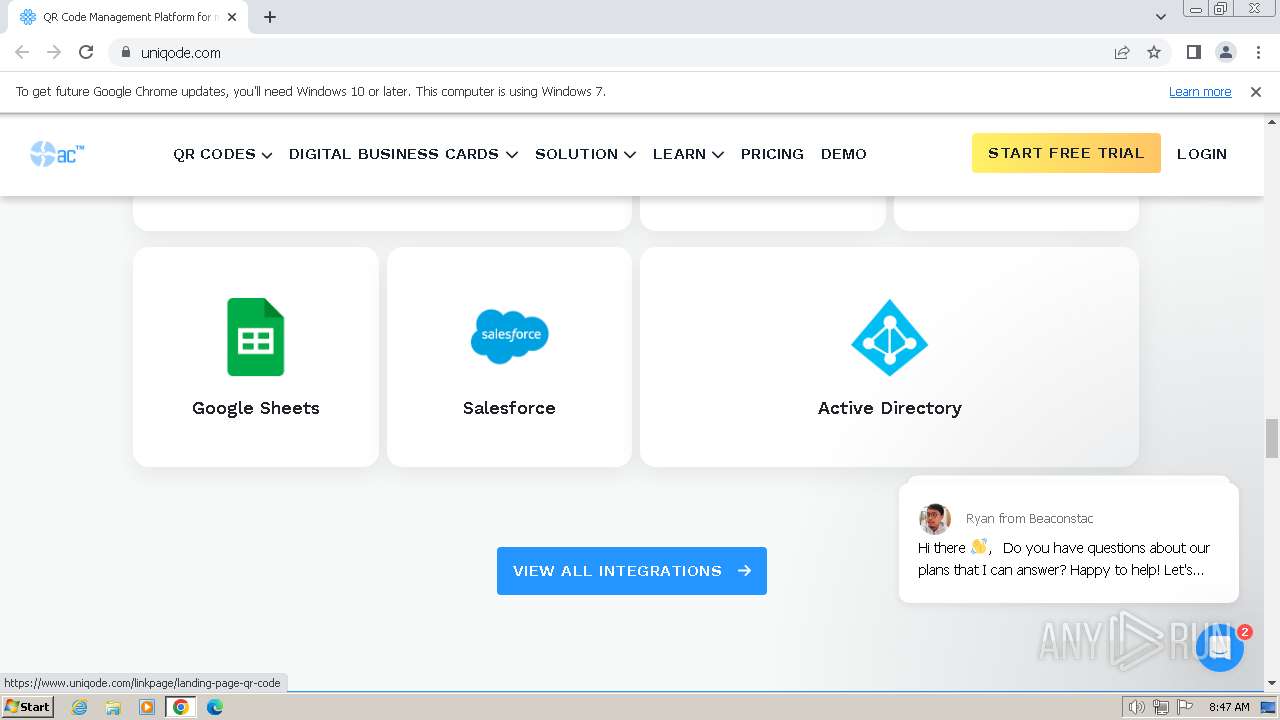Expand the QR CODES menu
This screenshot has width=1280, height=720.
(222, 154)
